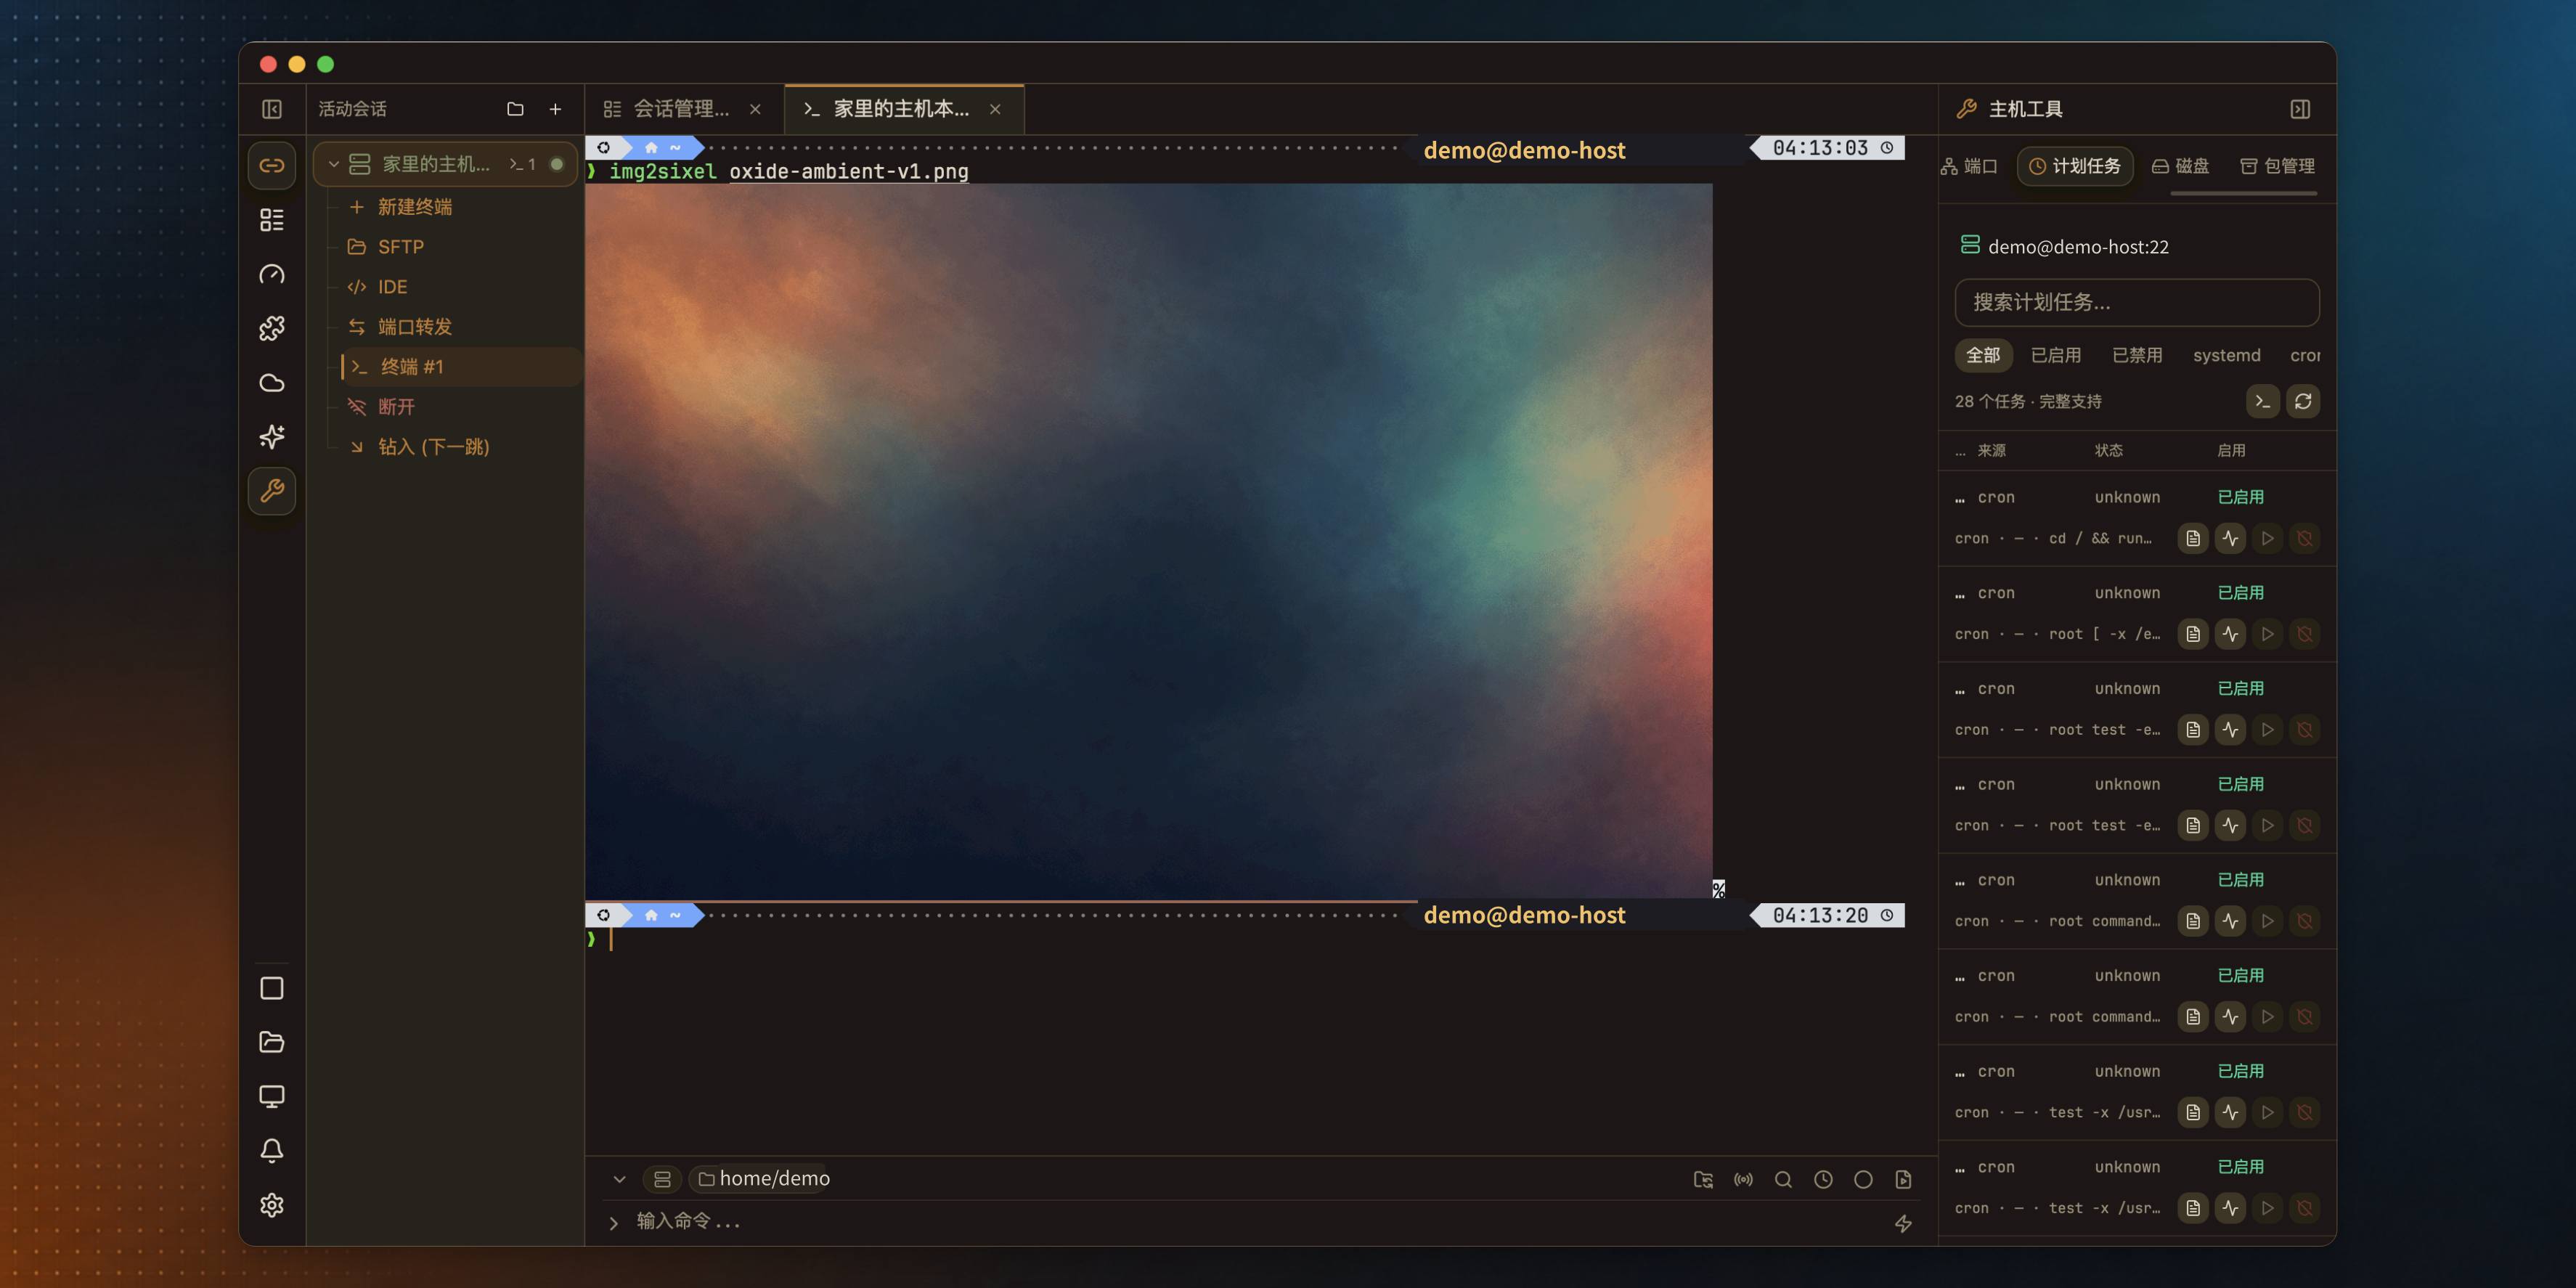Select the 全部 filter chip
Viewport: 2576px width, 1288px height.
[x=1983, y=355]
